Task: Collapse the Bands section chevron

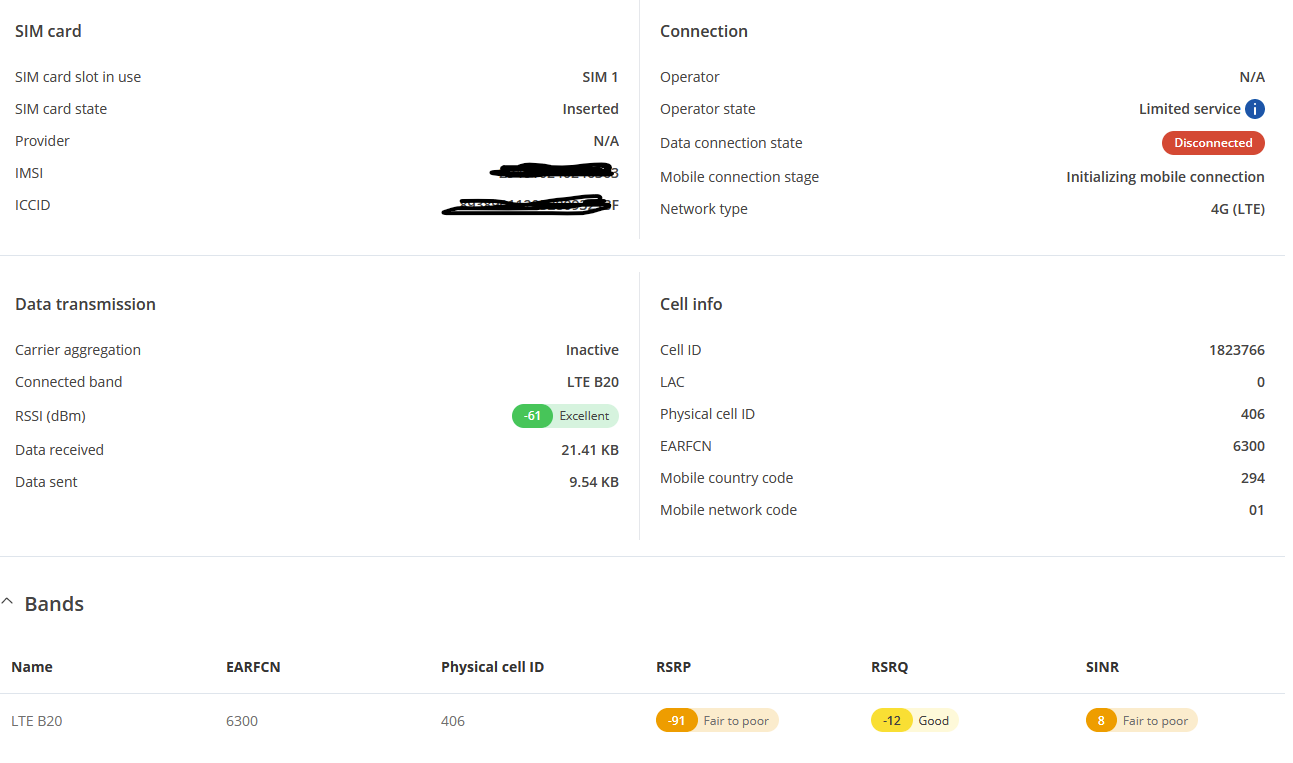Action: [8, 603]
